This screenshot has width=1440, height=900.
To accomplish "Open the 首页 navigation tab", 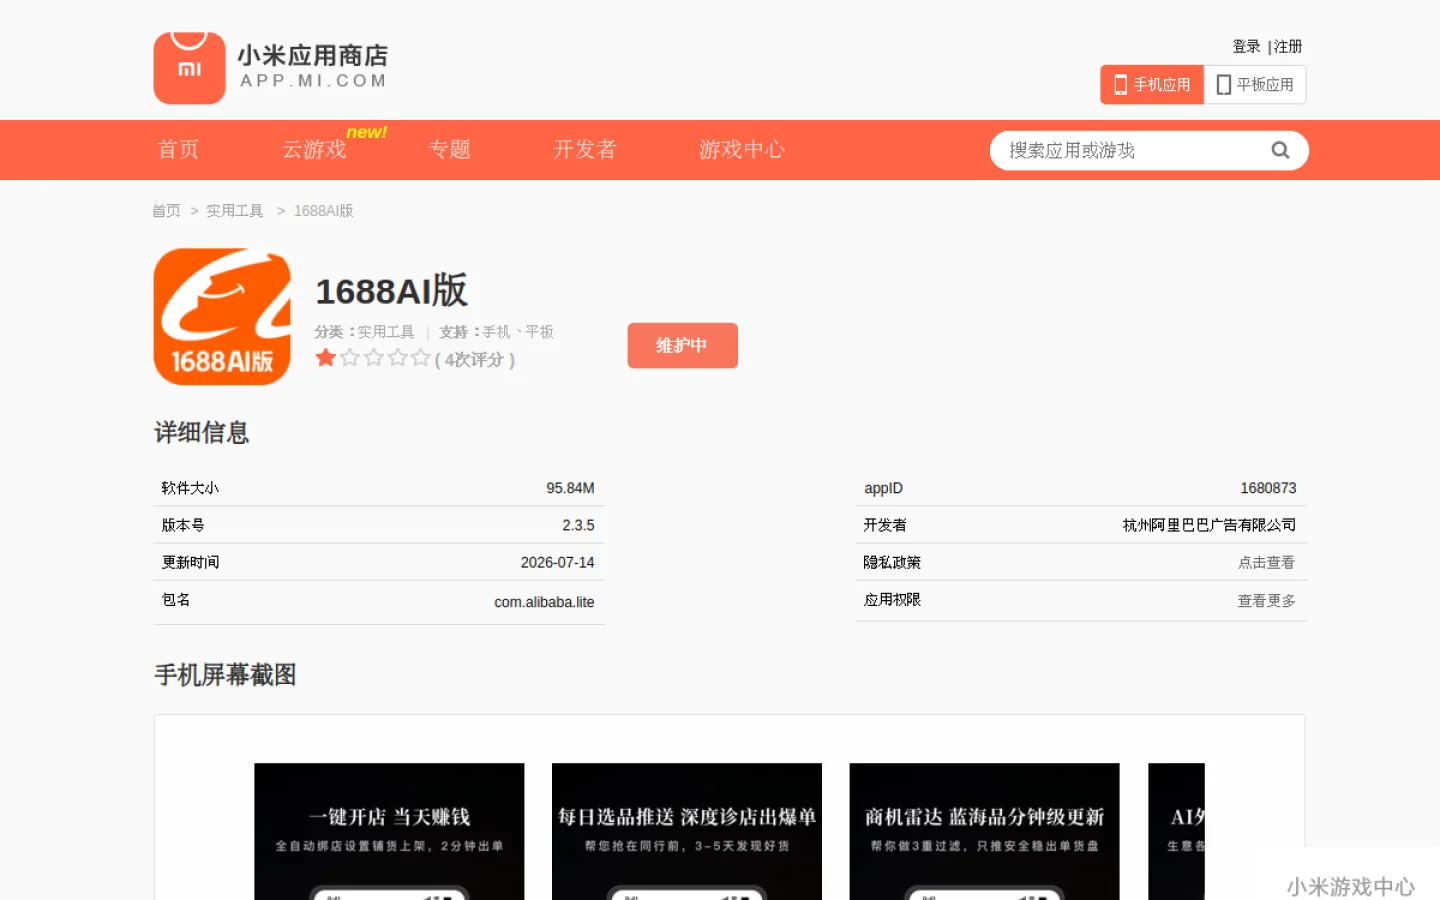I will (x=179, y=149).
